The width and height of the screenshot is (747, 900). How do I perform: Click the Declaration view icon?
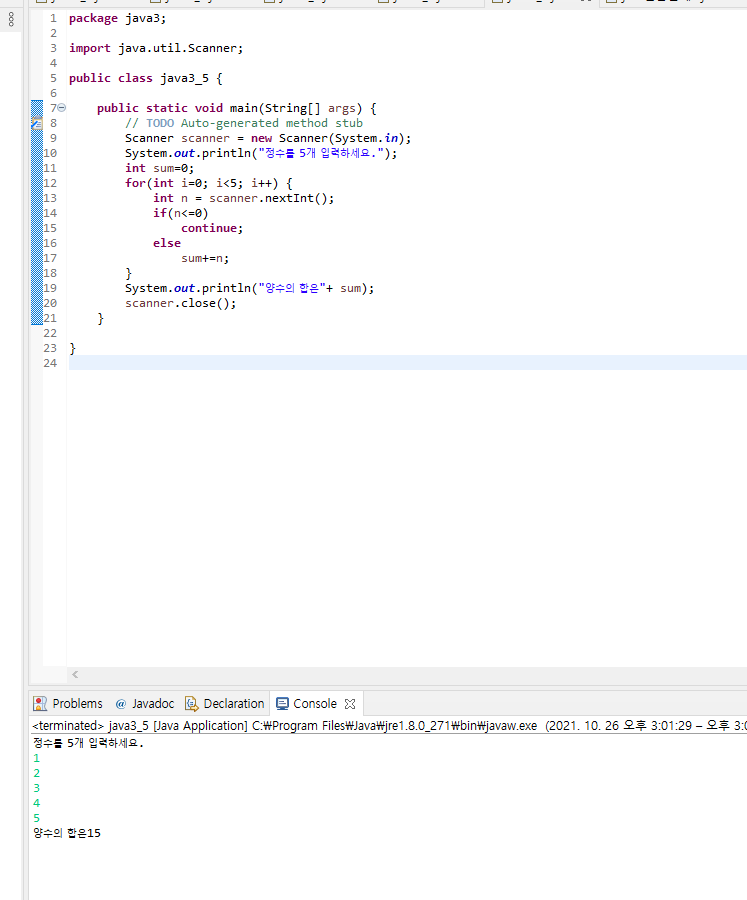coord(192,704)
